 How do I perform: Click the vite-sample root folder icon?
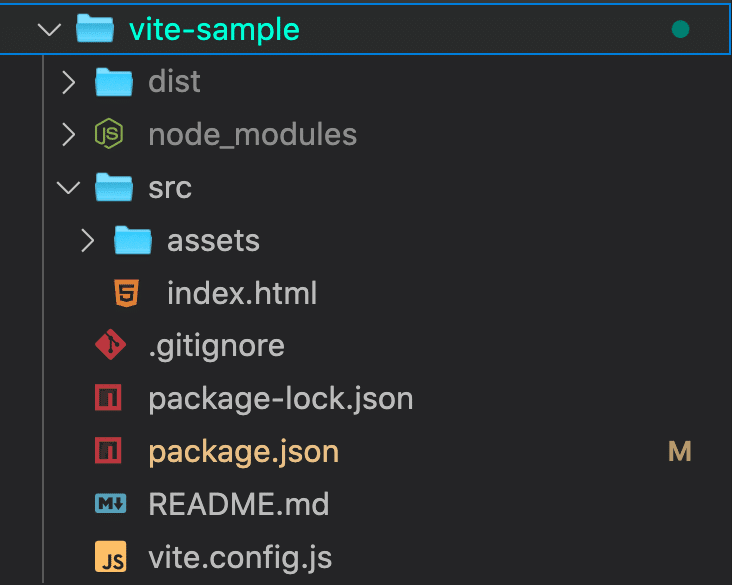coord(95,28)
